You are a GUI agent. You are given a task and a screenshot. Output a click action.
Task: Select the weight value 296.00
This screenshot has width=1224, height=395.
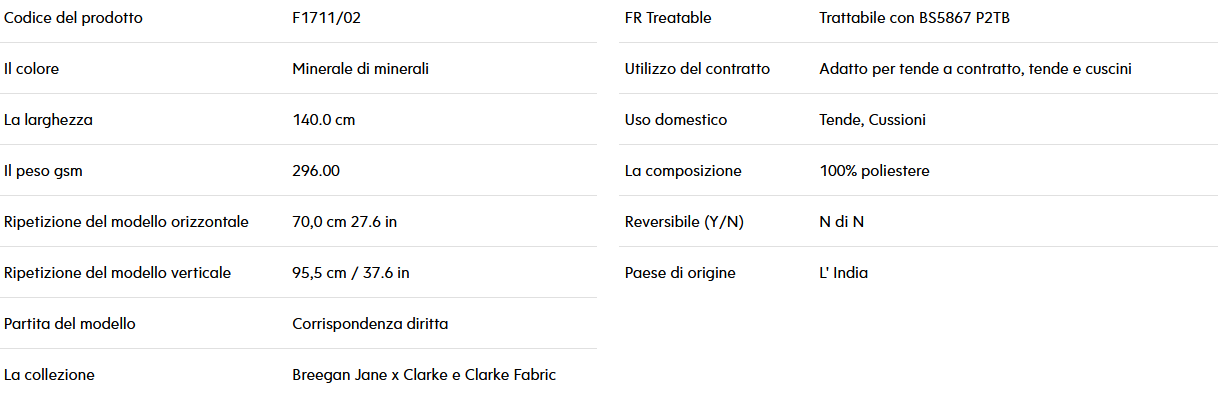coord(316,171)
